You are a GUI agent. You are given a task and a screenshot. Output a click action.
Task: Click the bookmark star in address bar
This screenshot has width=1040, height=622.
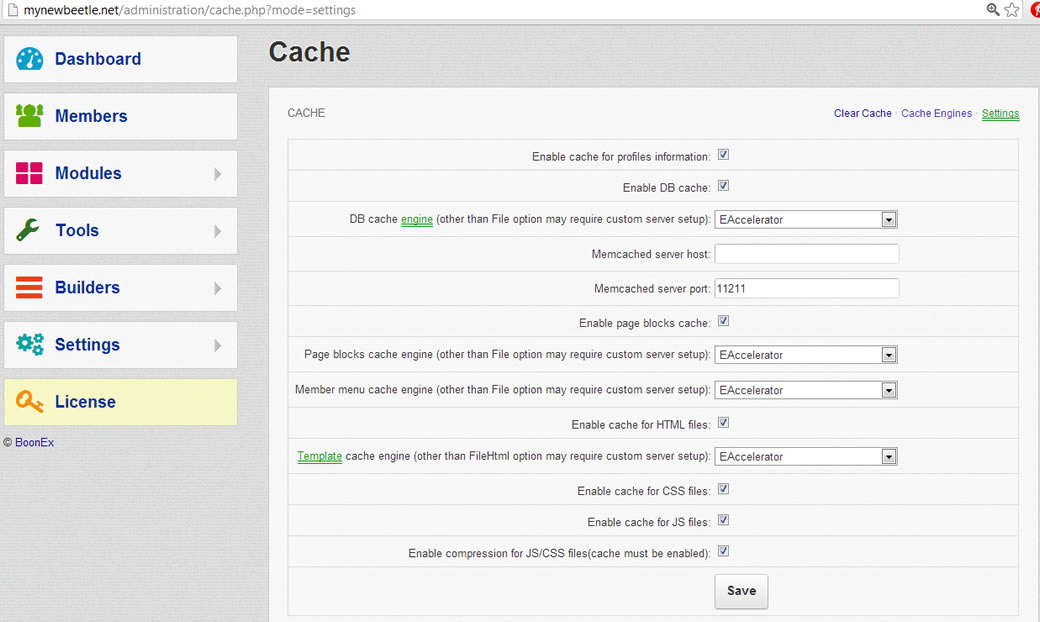tap(1012, 10)
